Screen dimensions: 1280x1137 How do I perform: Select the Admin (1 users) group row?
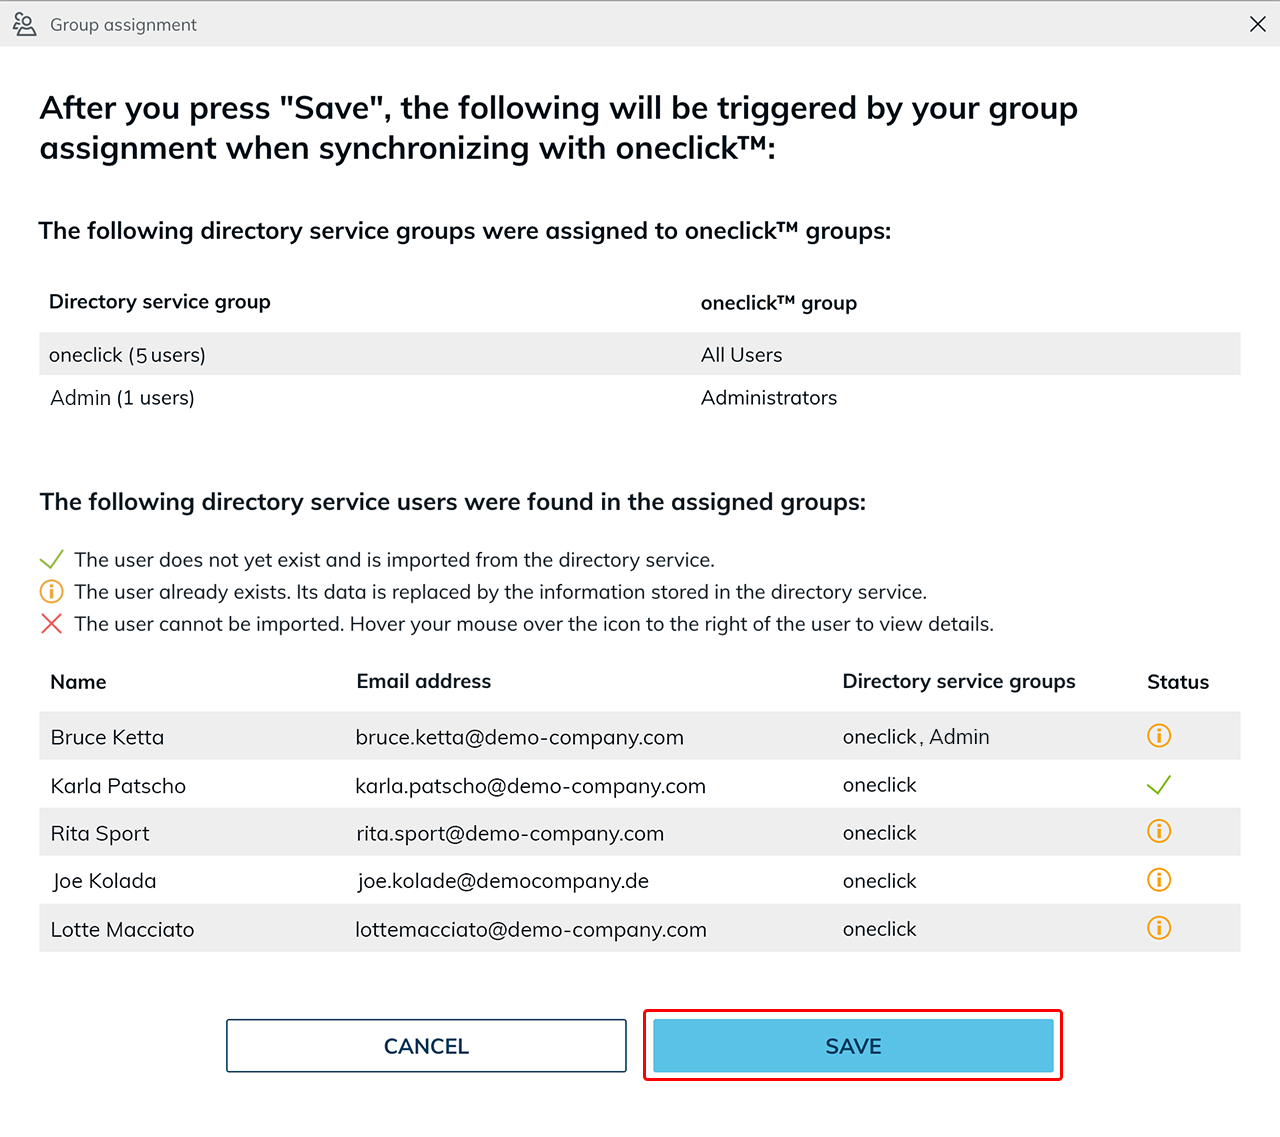point(640,398)
